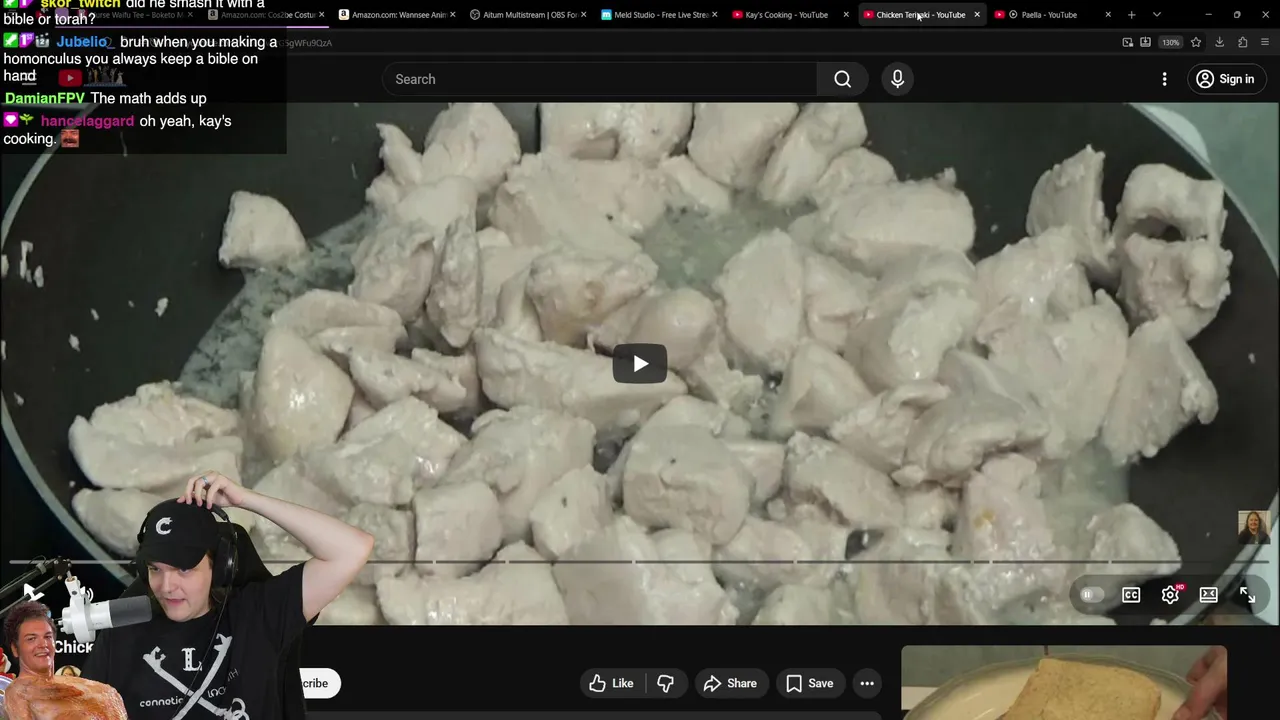This screenshot has height=720, width=1280.
Task: Click username Jubelio in chat overlay
Action: 82,42
